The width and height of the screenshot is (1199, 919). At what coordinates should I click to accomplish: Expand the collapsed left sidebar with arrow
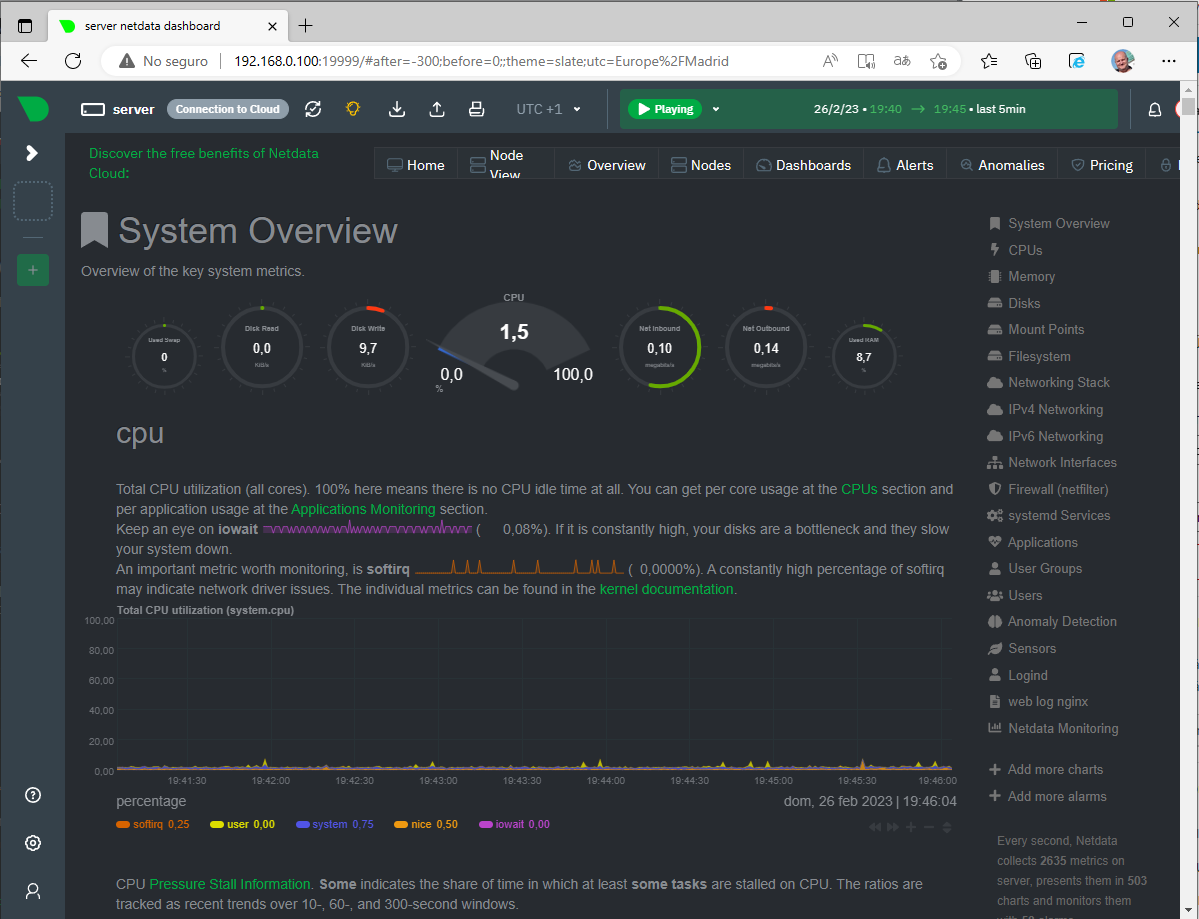[x=33, y=155]
